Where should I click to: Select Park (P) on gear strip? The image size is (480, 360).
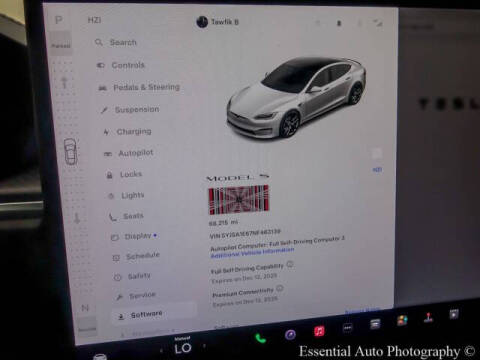point(59,20)
